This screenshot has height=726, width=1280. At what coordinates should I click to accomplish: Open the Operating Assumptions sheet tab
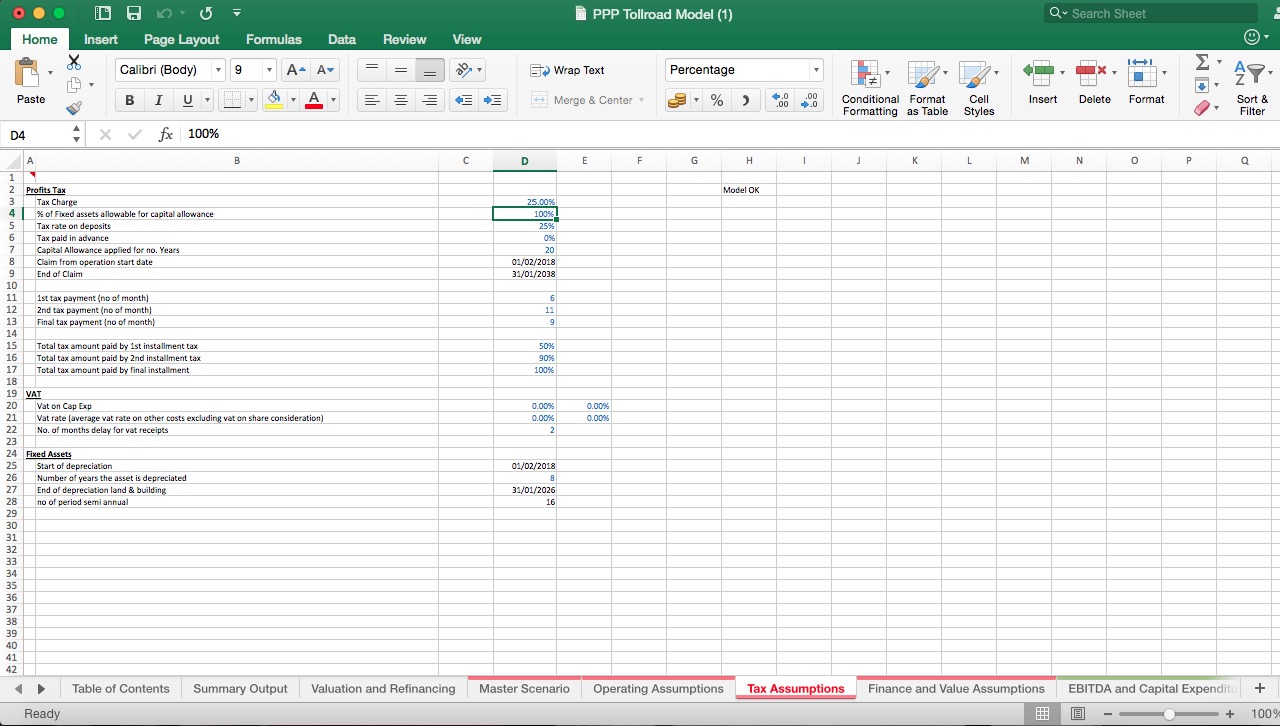pos(658,688)
